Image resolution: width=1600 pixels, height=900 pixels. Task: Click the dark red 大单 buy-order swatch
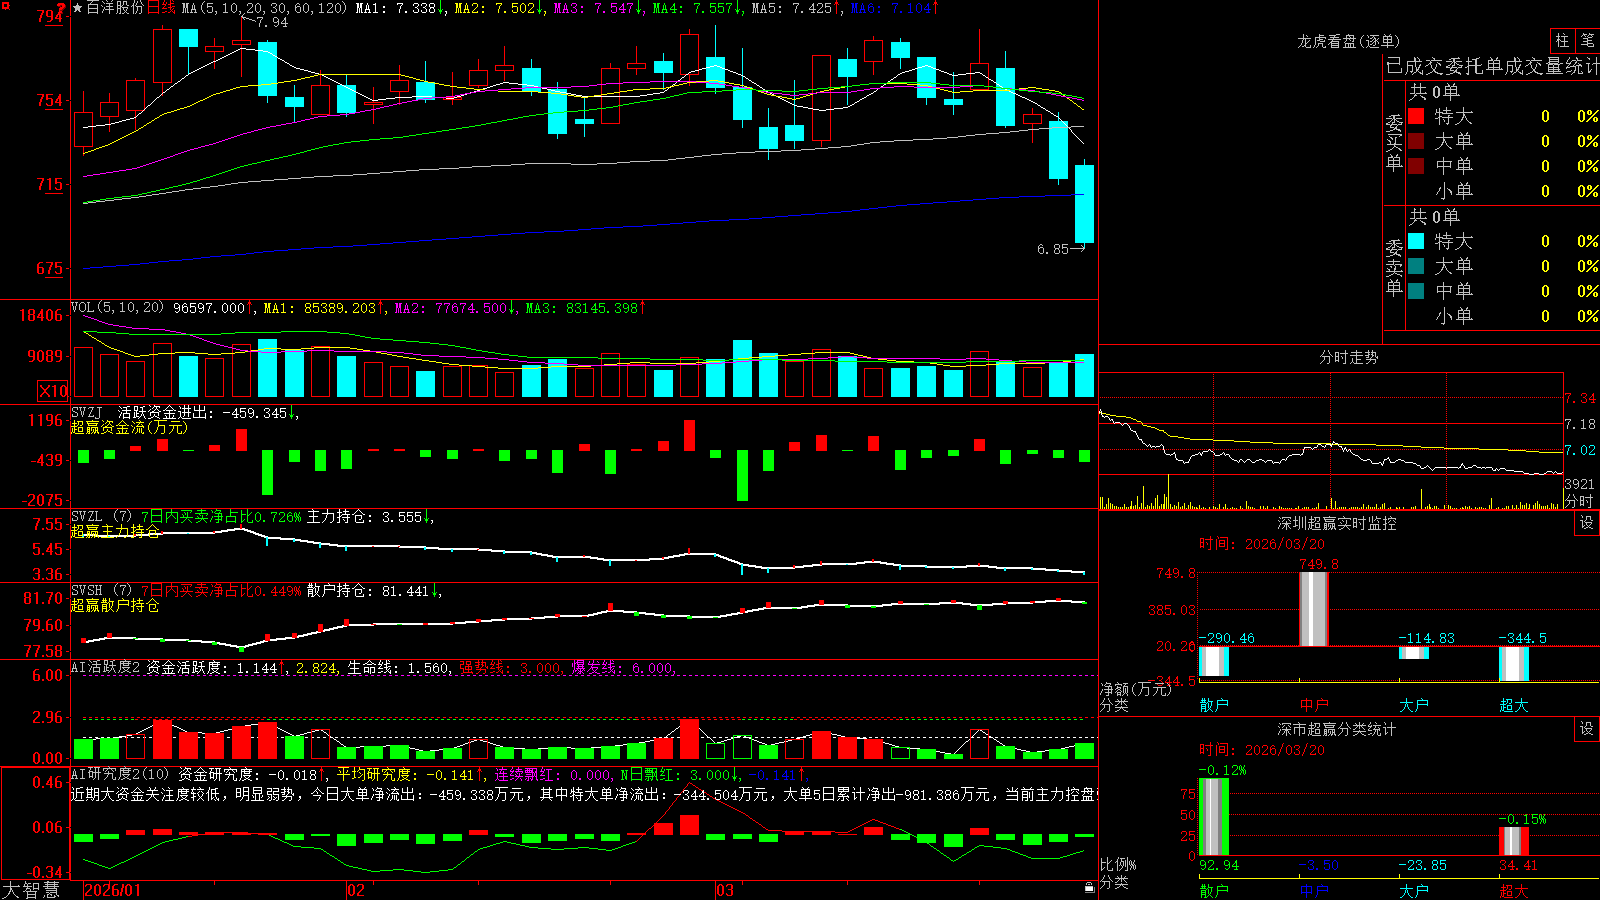click(x=1416, y=141)
